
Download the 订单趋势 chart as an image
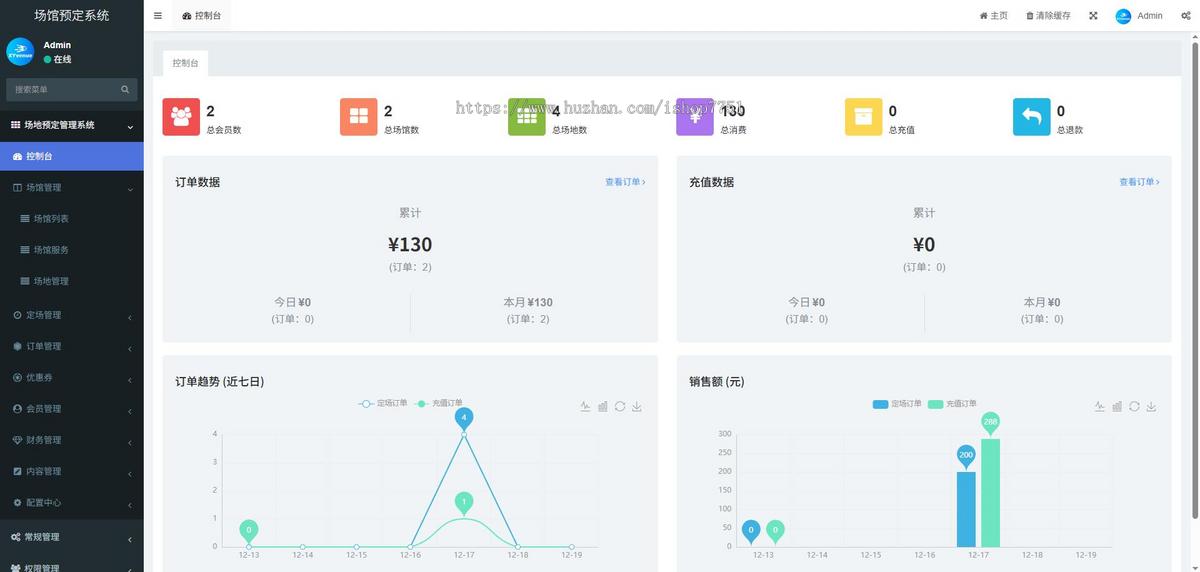pos(637,406)
